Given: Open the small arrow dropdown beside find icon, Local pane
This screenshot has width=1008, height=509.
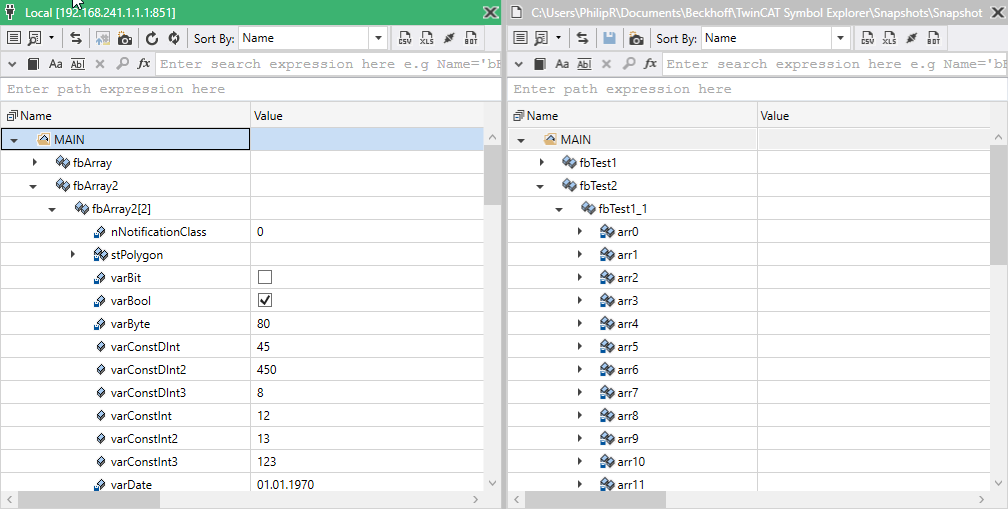Looking at the screenshot, I should 51,38.
